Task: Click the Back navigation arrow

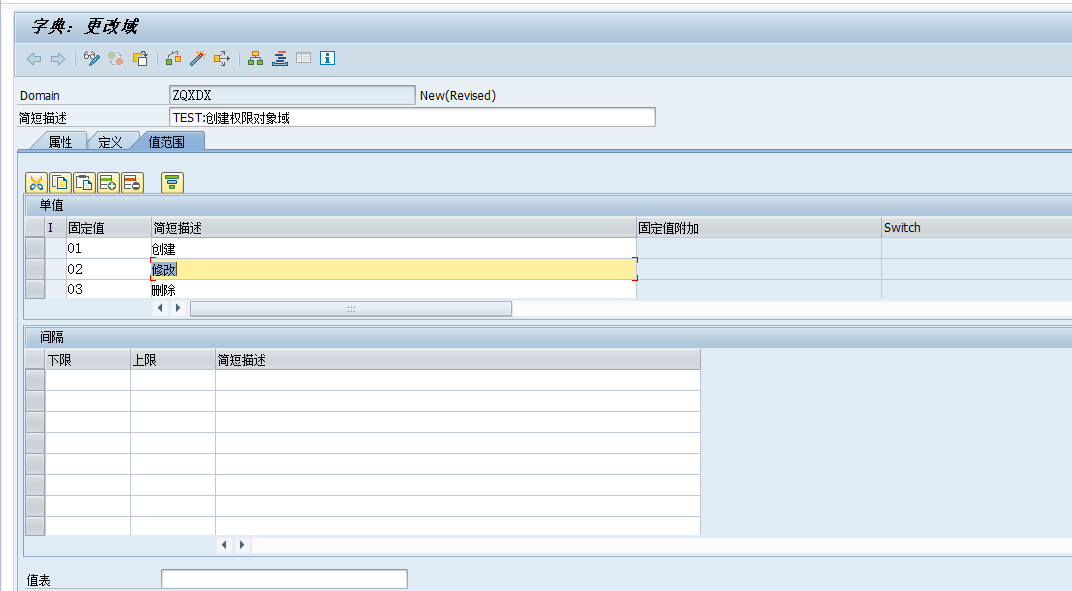Action: point(32,58)
